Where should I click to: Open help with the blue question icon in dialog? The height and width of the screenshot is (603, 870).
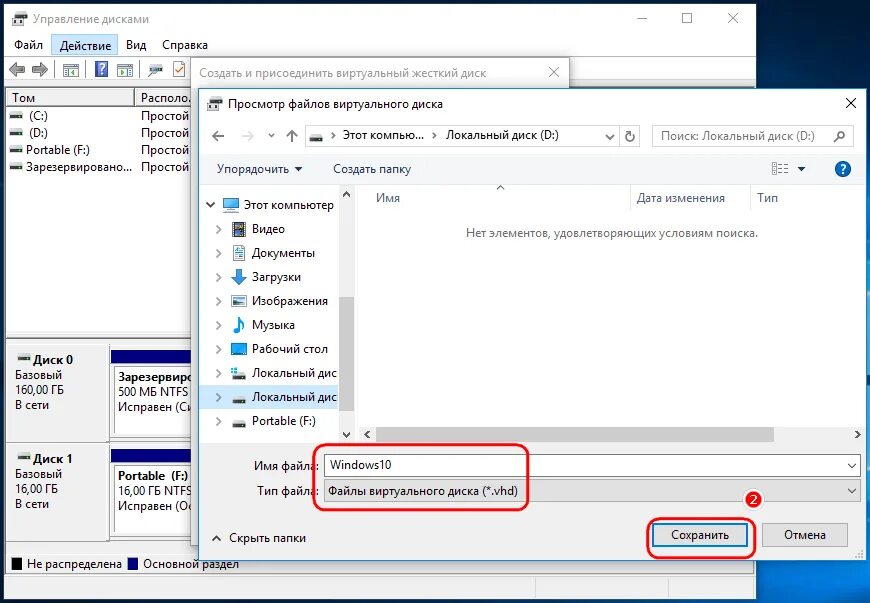[842, 169]
